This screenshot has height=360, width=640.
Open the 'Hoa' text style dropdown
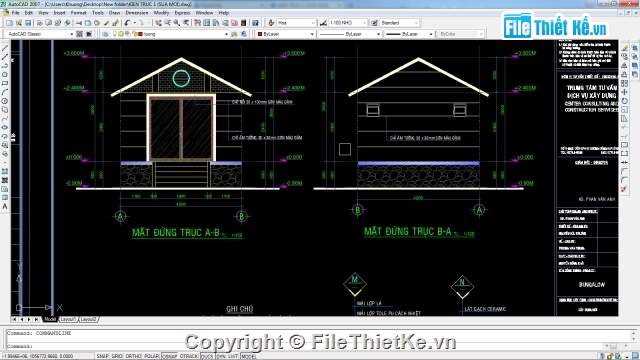pos(296,23)
